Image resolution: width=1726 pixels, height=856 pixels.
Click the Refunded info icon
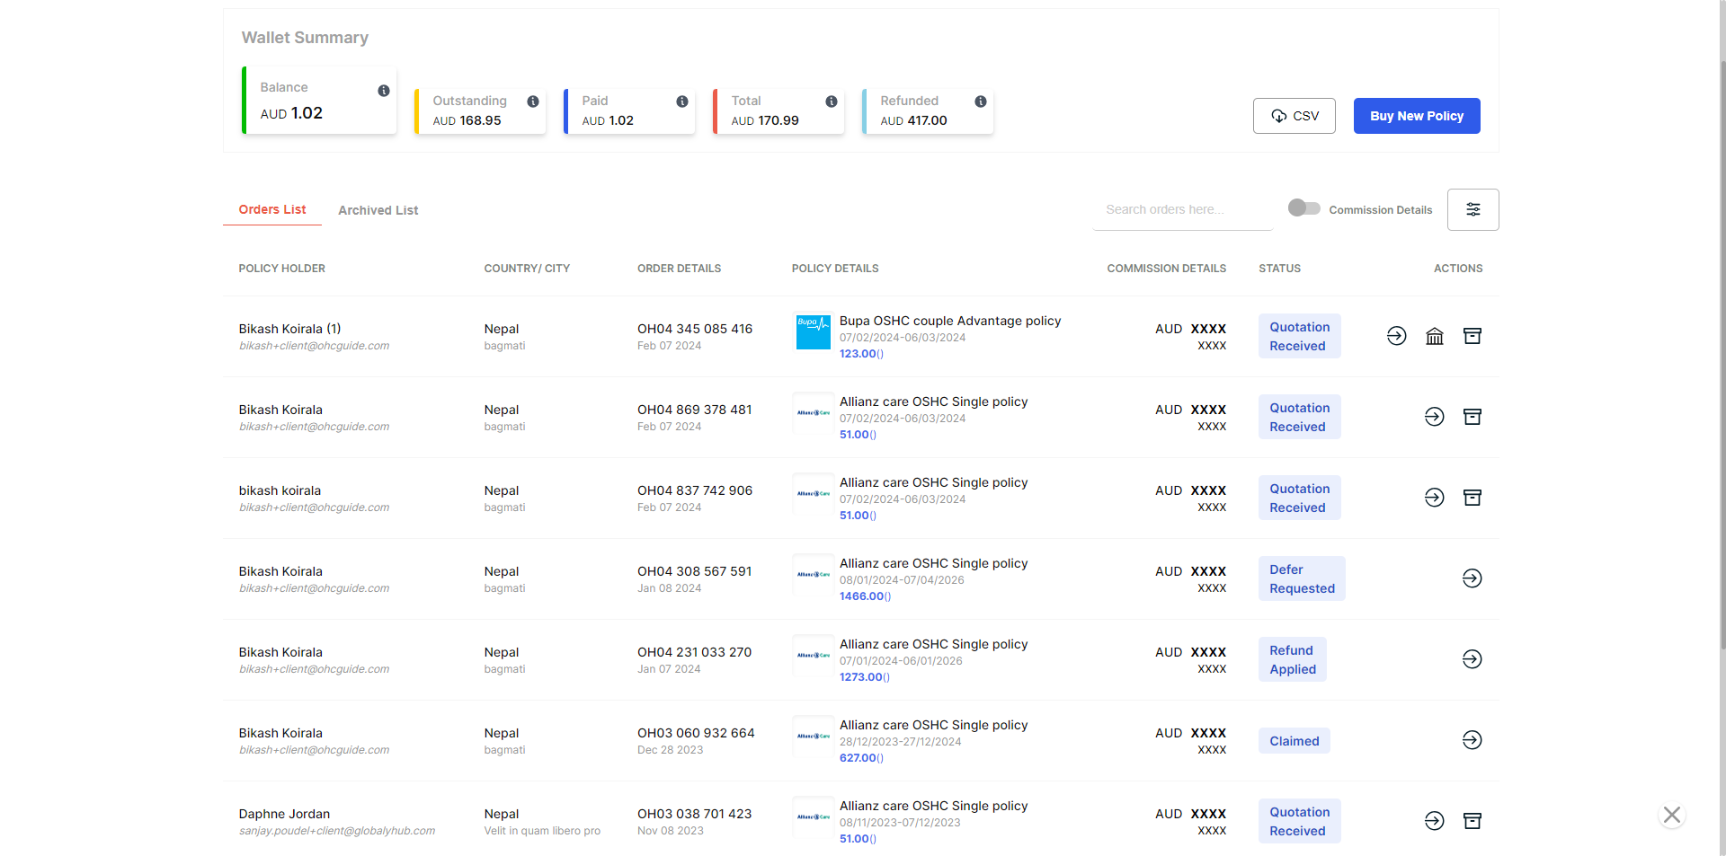point(981,102)
